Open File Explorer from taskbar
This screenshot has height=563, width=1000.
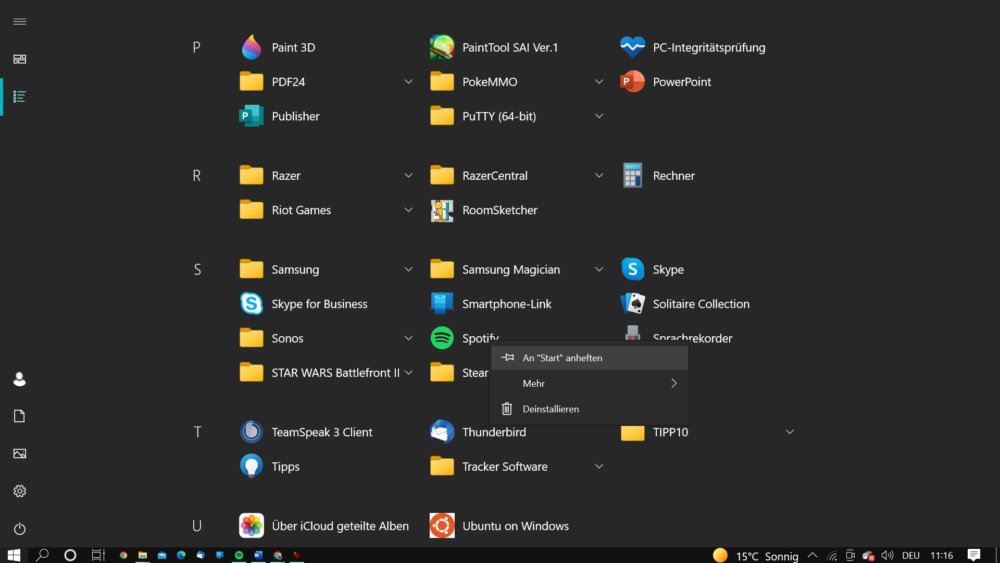[142, 555]
